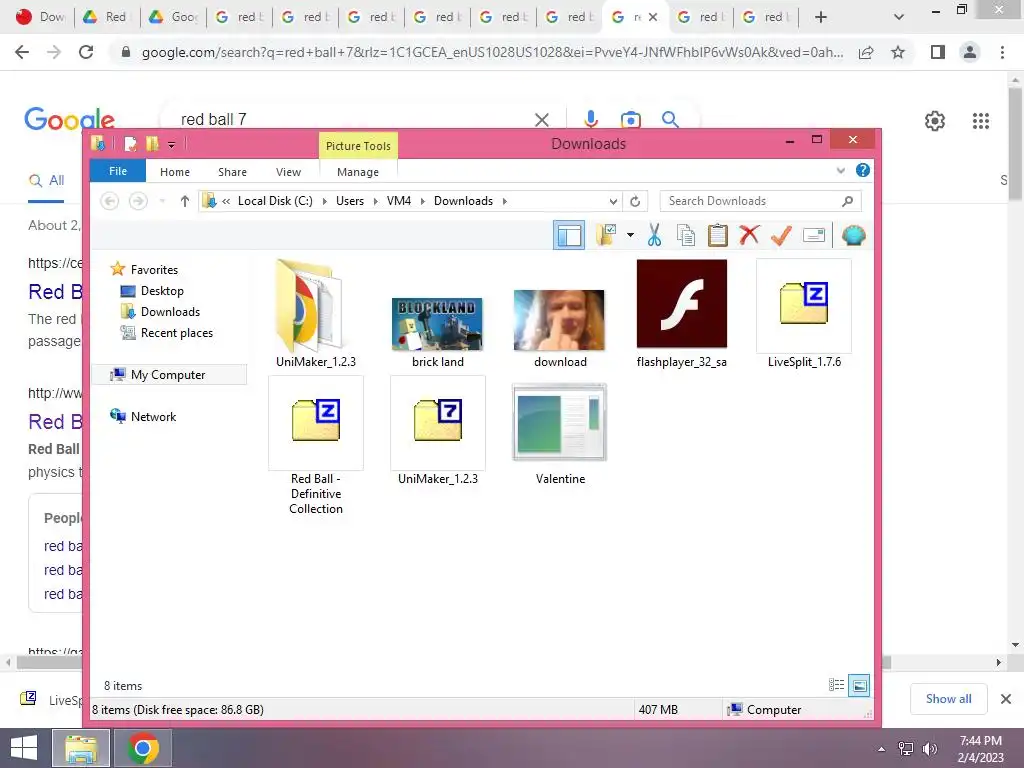Open Google settings gear icon
1024x768 pixels.
click(x=935, y=121)
